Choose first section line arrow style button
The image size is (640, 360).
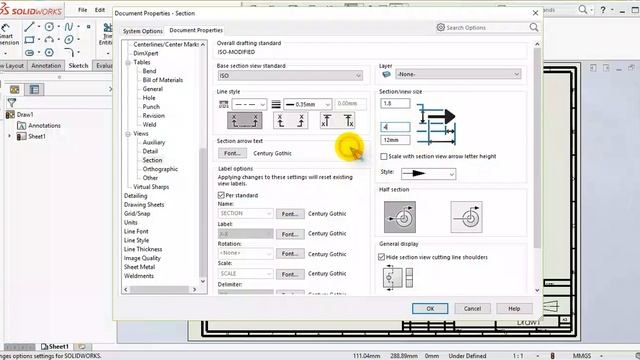(244, 121)
